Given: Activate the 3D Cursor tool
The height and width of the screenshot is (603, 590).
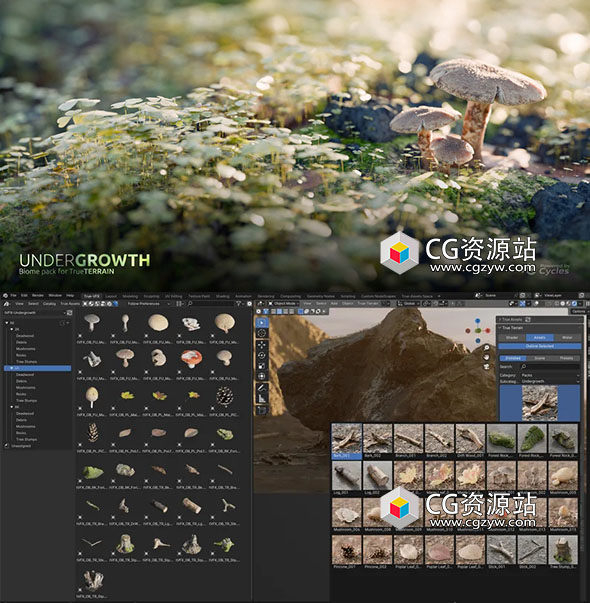Looking at the screenshot, I should point(262,333).
